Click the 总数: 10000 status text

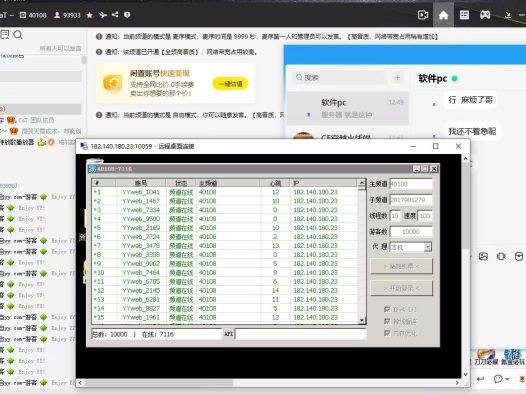click(x=110, y=334)
